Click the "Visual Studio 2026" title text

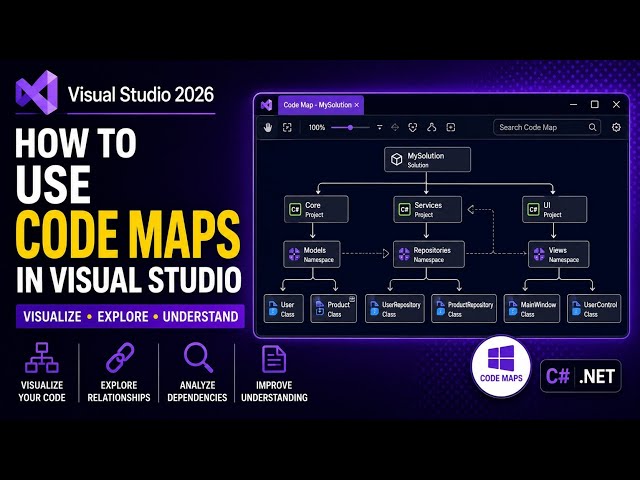click(x=140, y=94)
